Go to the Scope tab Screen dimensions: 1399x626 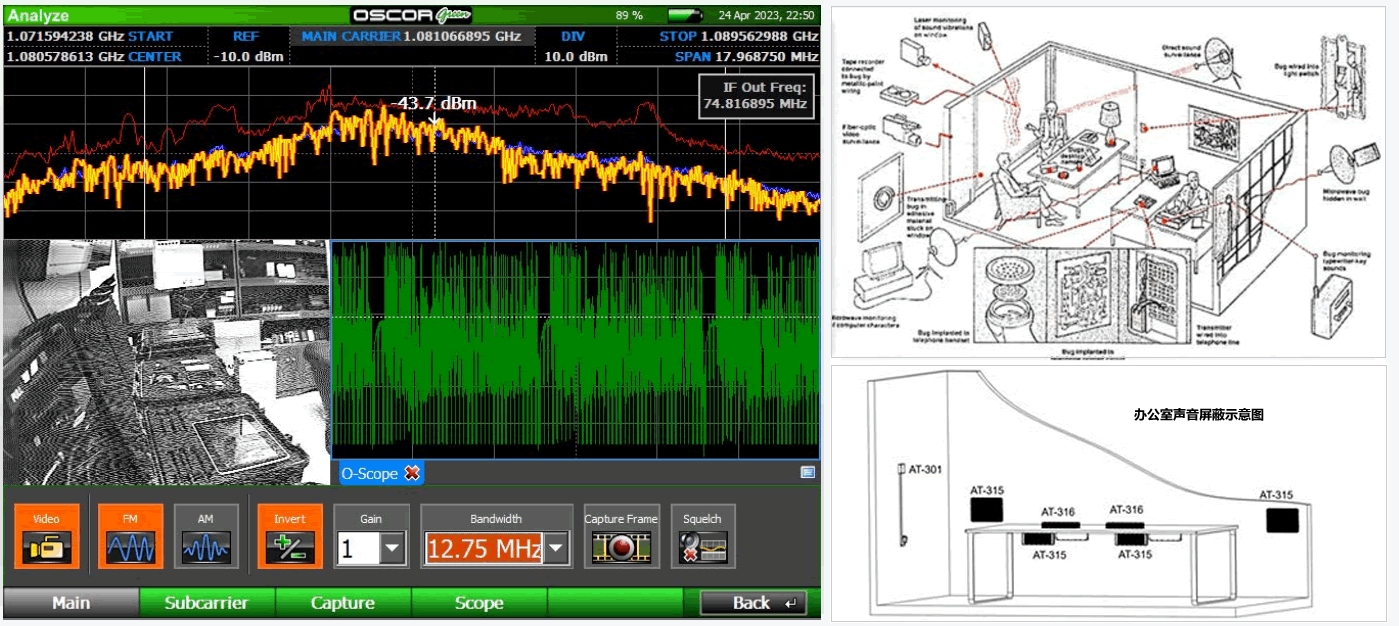click(x=478, y=603)
